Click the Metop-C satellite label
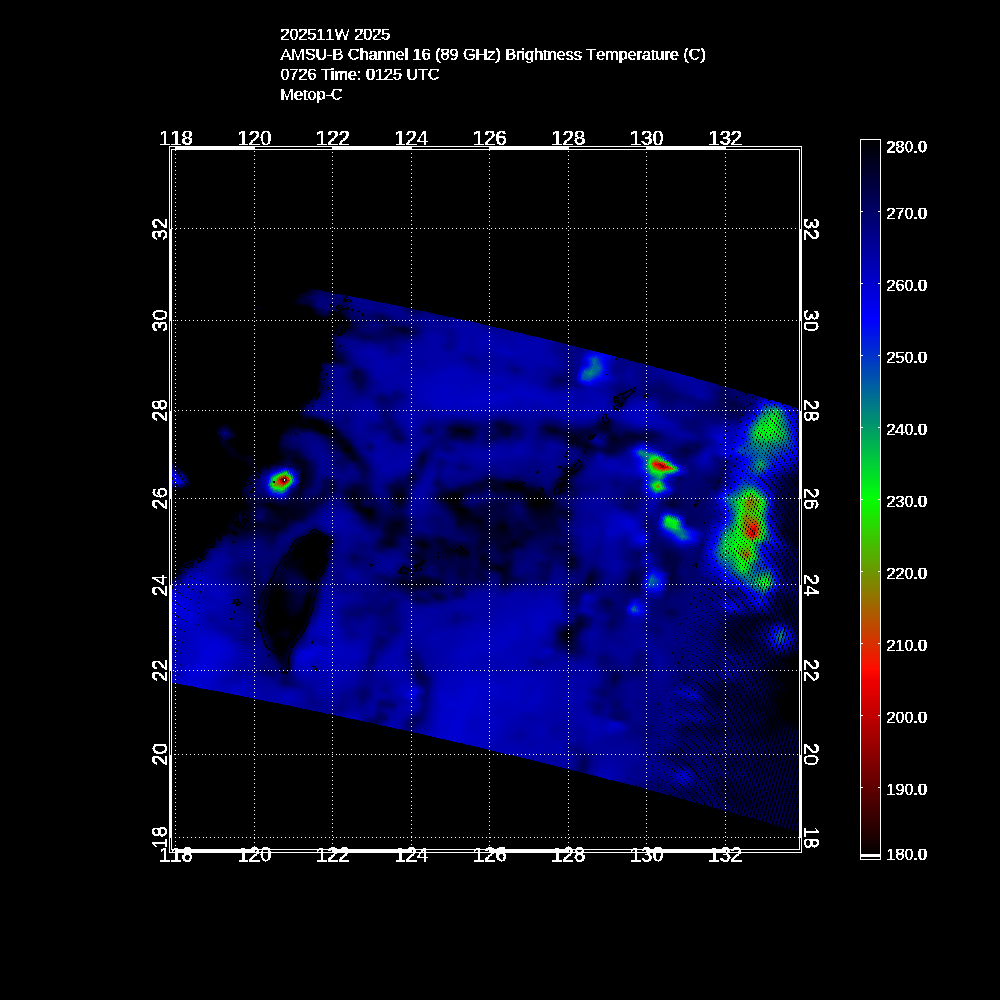The height and width of the screenshot is (1000, 1000). 310,95
